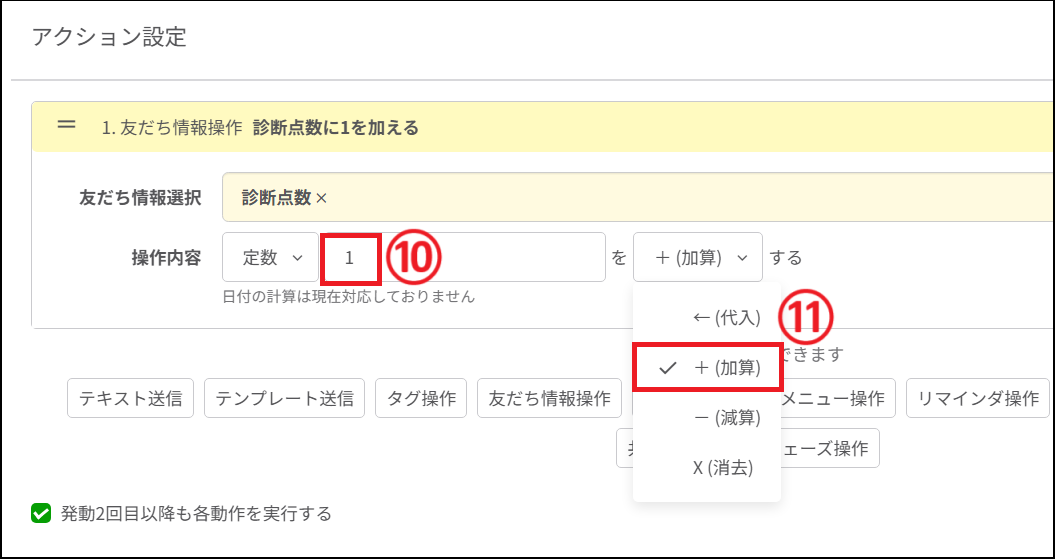Click the テンプレート送信 button
The height and width of the screenshot is (559, 1055).
tap(284, 398)
